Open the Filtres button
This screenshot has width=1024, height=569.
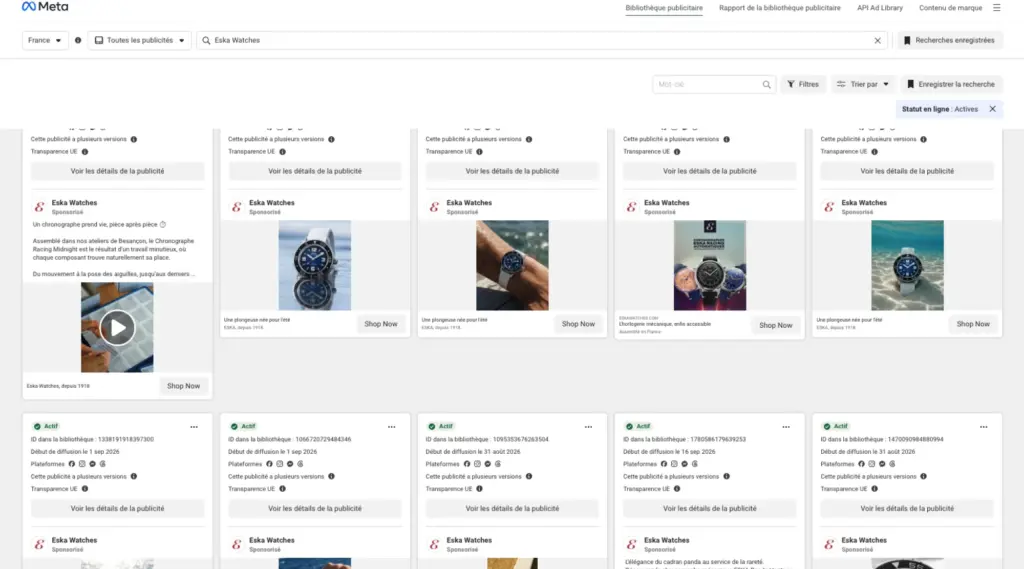pyautogui.click(x=803, y=84)
